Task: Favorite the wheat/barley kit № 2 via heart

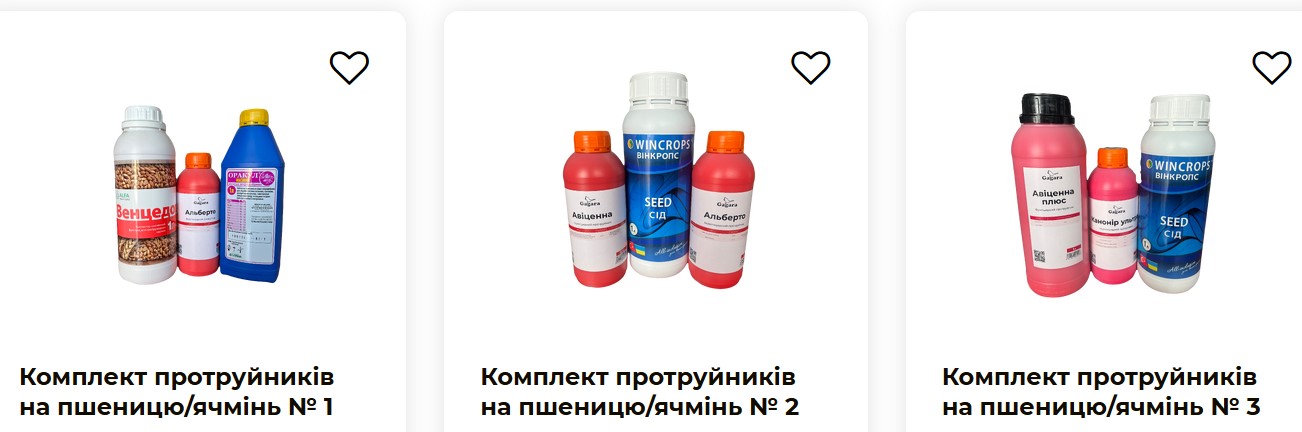Action: point(811,68)
